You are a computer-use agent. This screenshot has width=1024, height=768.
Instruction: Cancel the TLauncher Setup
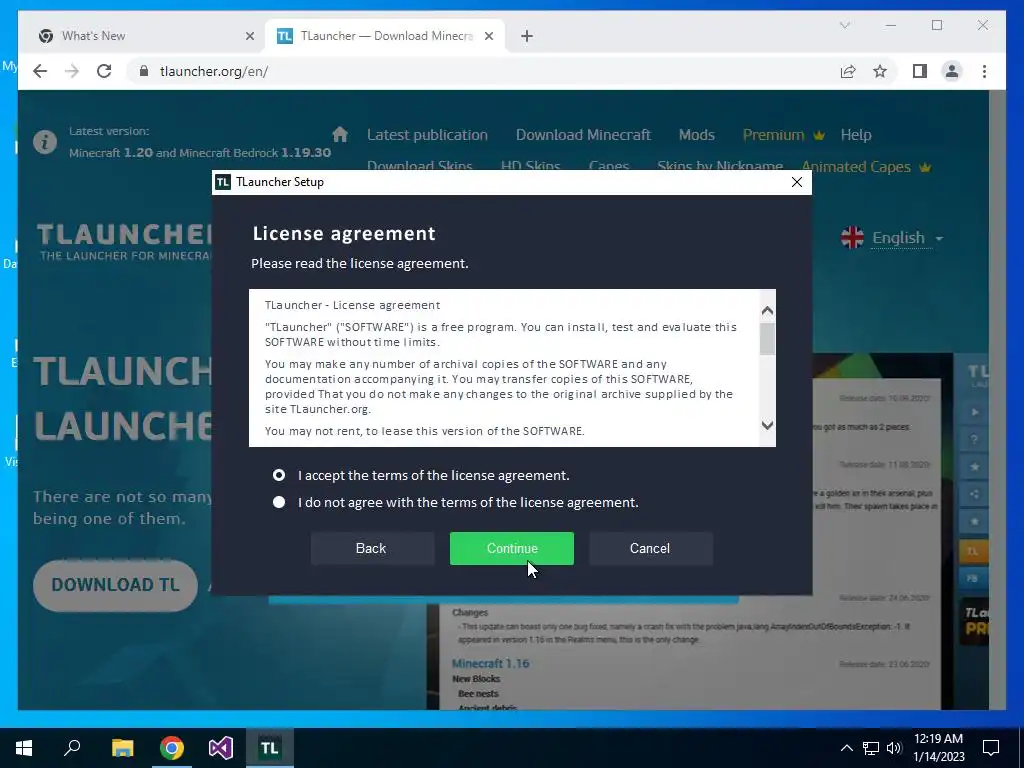(x=650, y=548)
